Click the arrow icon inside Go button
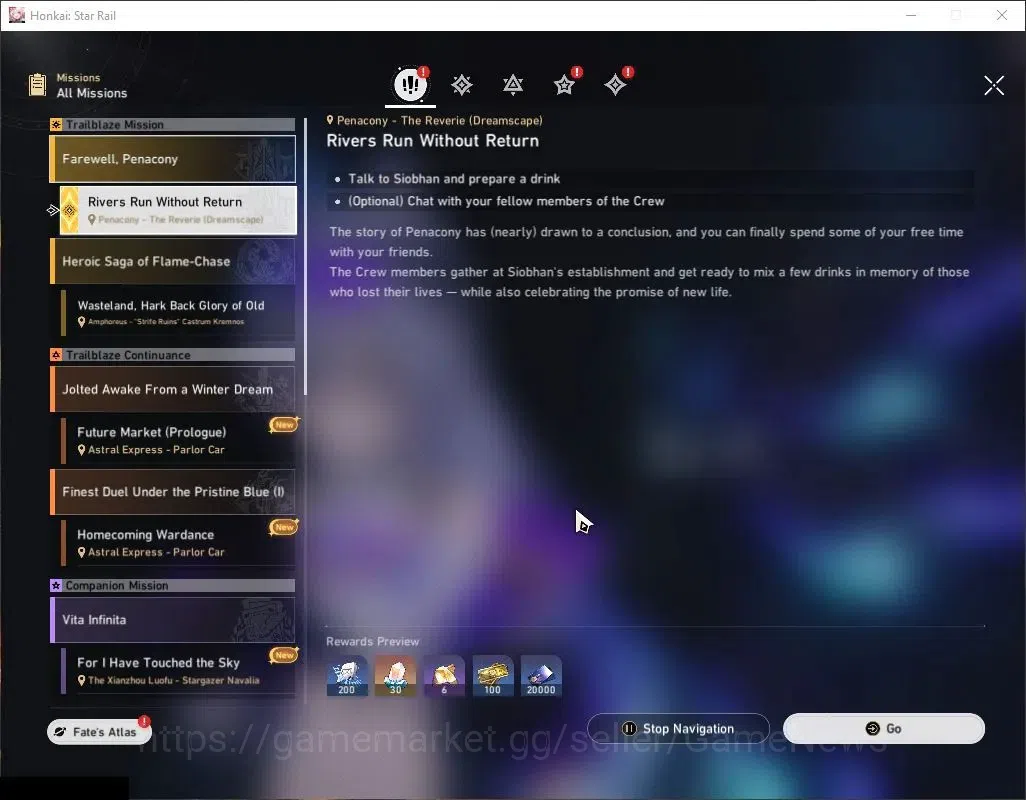 [x=872, y=729]
